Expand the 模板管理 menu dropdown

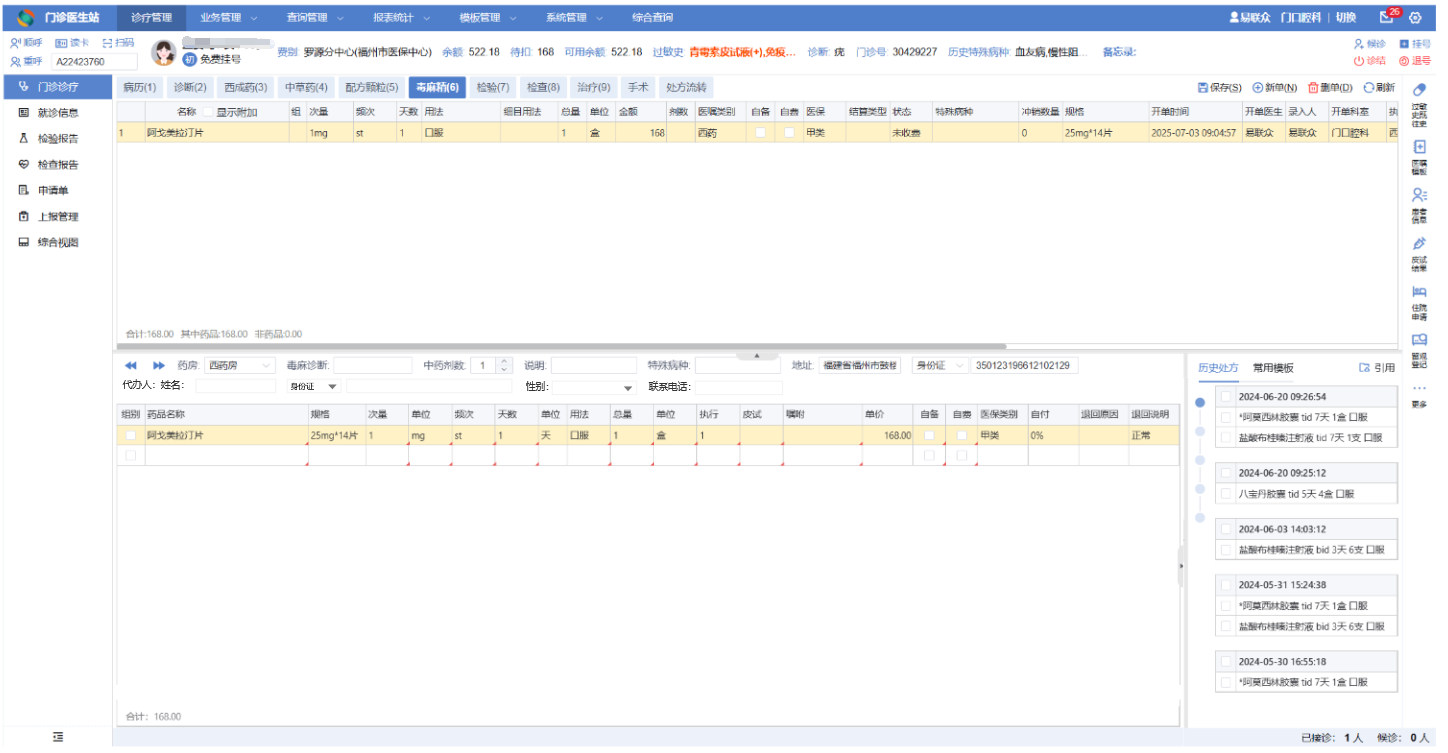click(488, 18)
